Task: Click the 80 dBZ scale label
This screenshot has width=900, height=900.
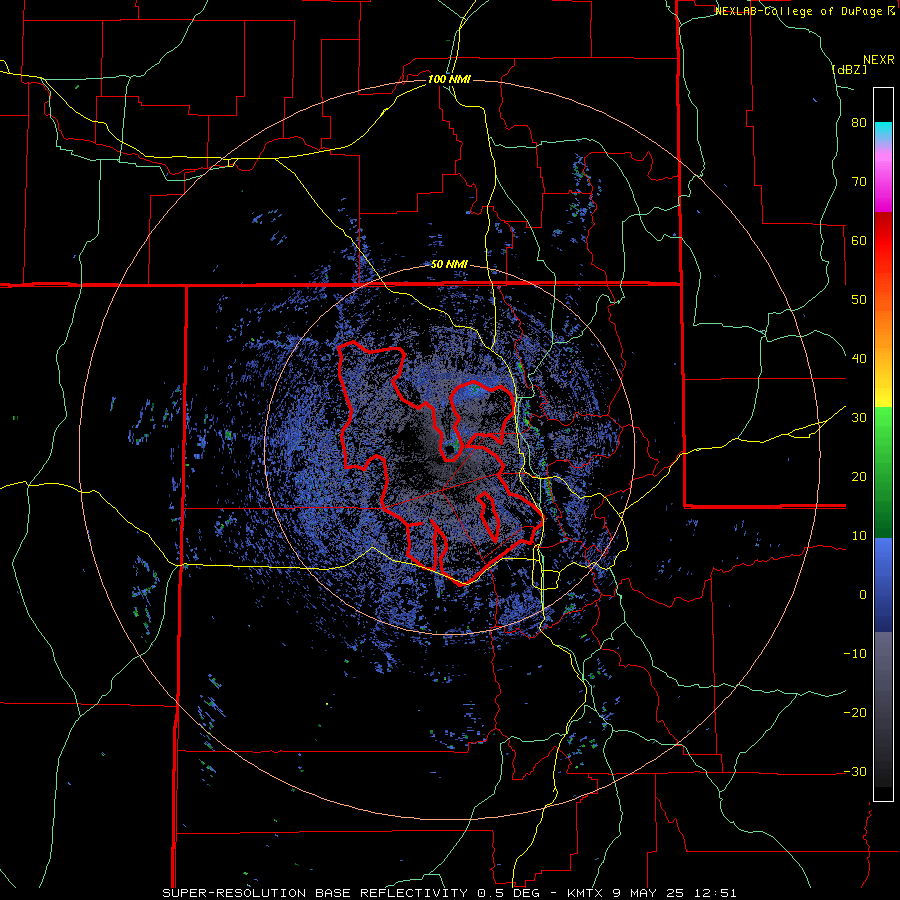Action: tap(859, 123)
